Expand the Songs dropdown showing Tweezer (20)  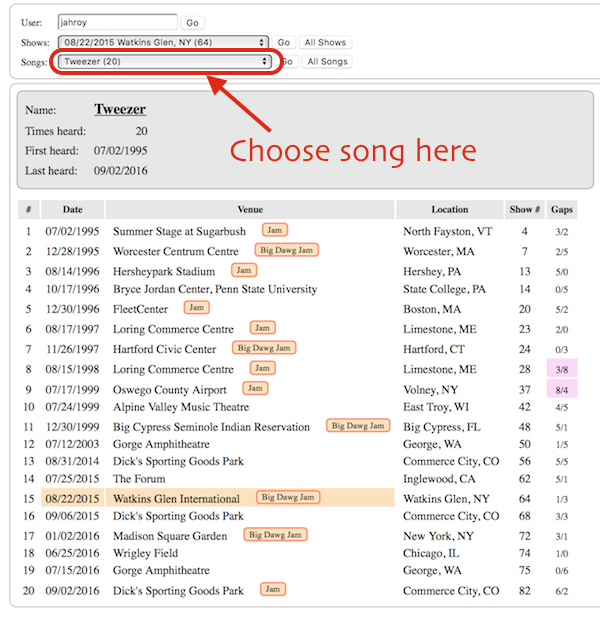(x=165, y=61)
